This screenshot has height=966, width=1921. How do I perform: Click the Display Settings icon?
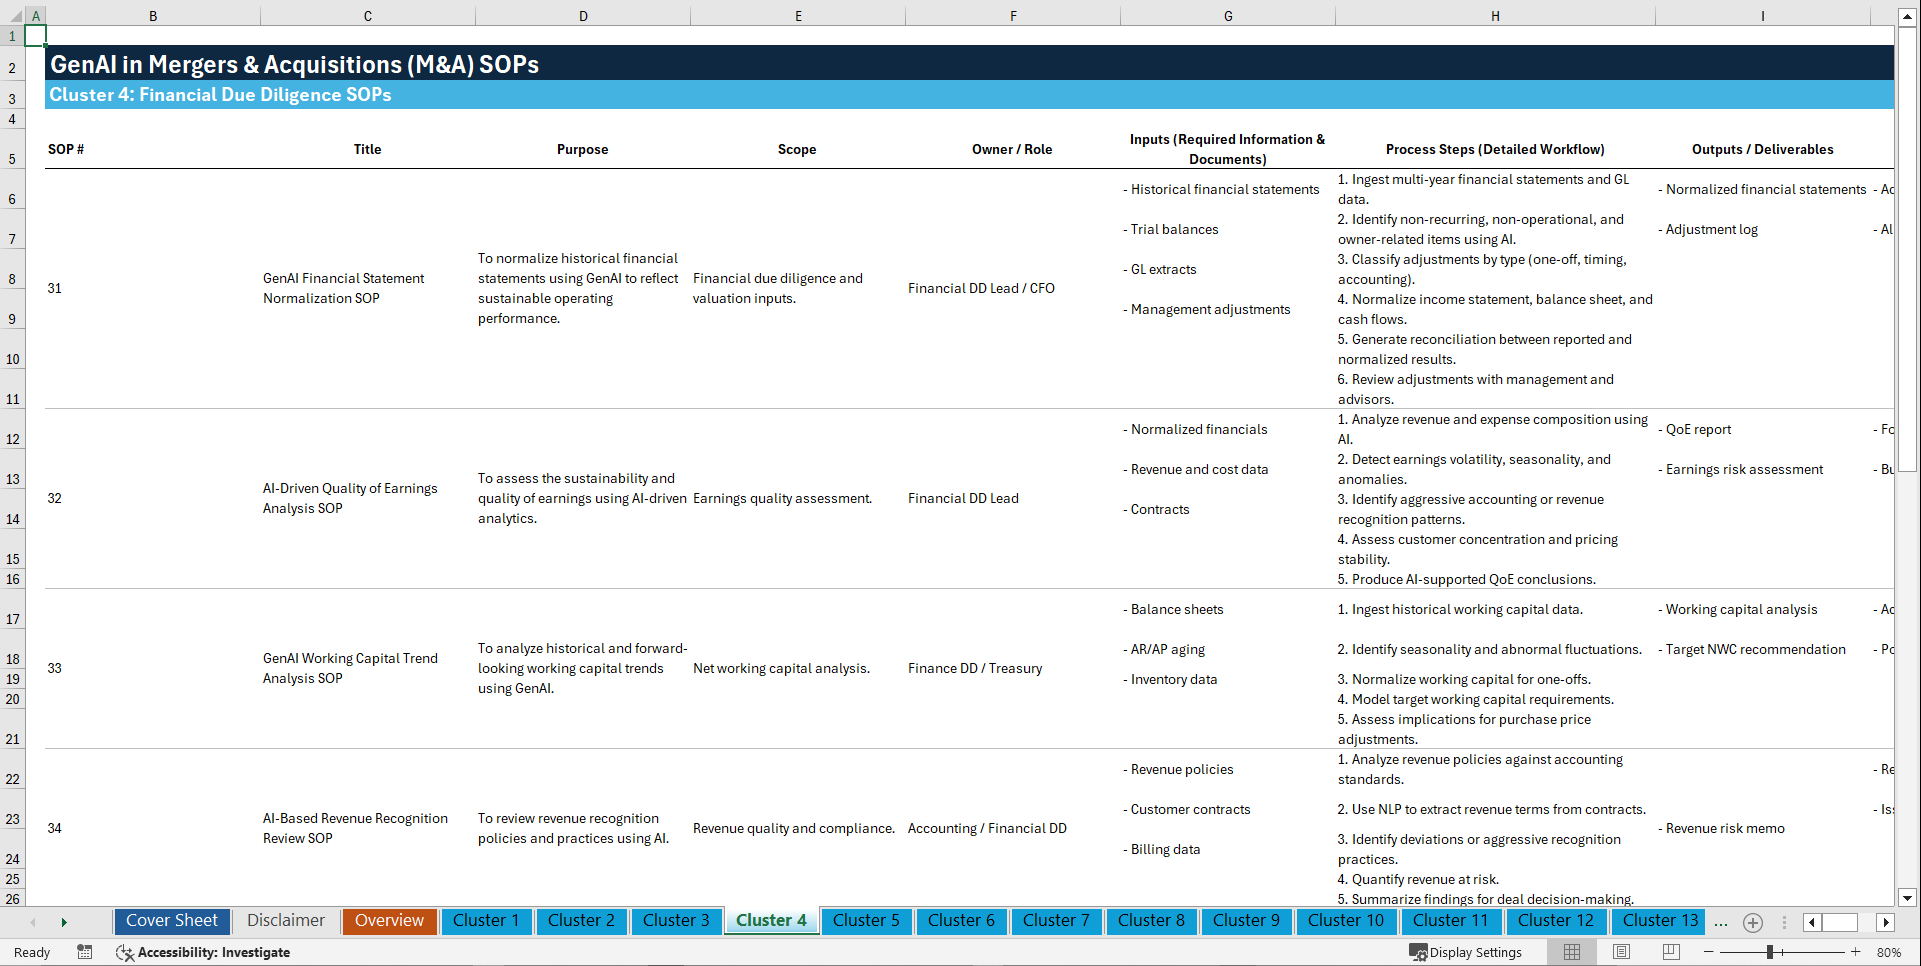(x=1416, y=952)
